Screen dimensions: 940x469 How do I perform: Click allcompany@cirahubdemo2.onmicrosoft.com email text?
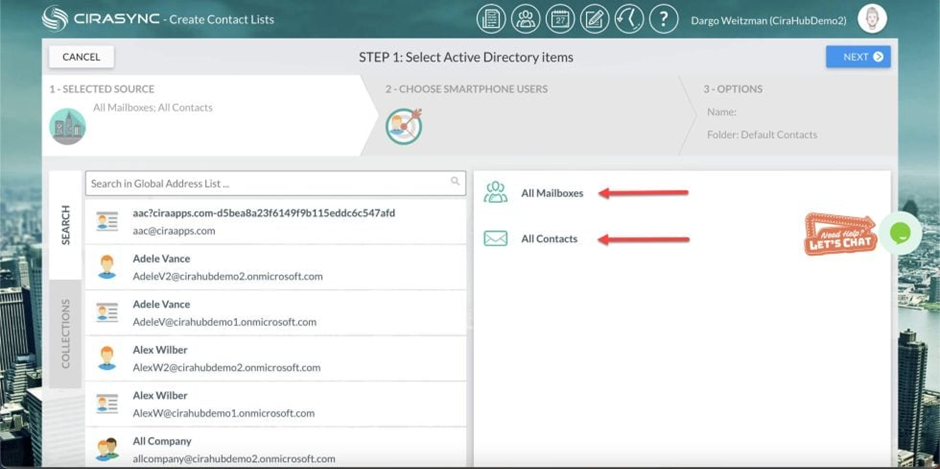click(x=234, y=459)
